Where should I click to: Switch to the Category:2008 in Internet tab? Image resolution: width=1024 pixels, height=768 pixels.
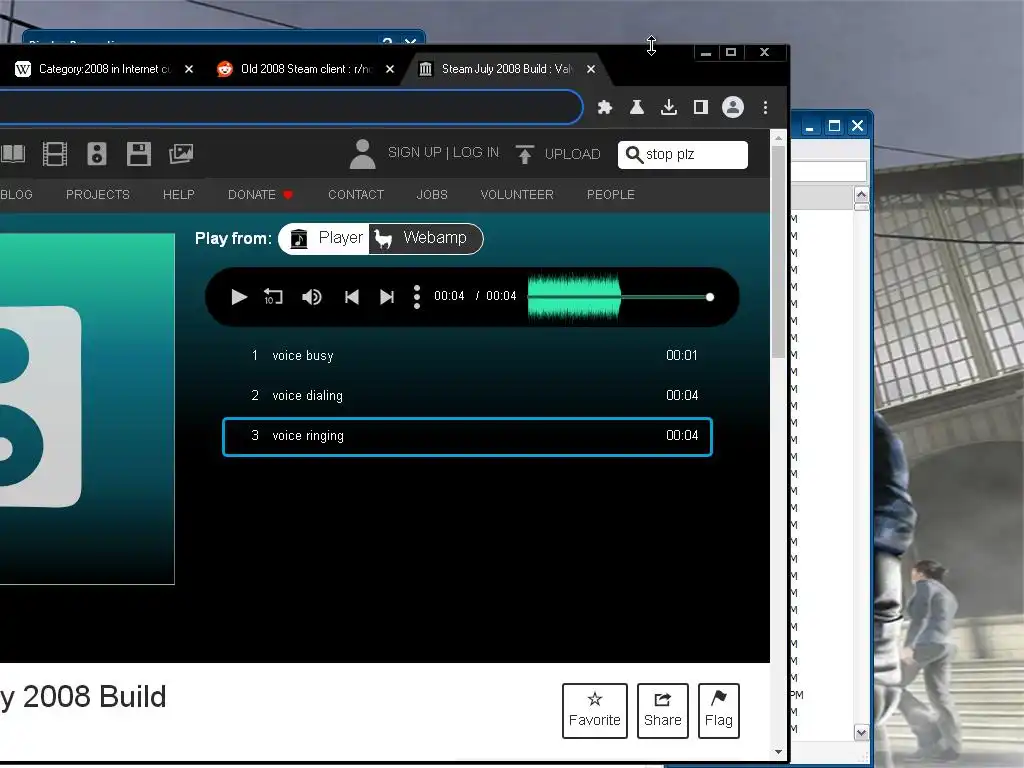pos(104,69)
